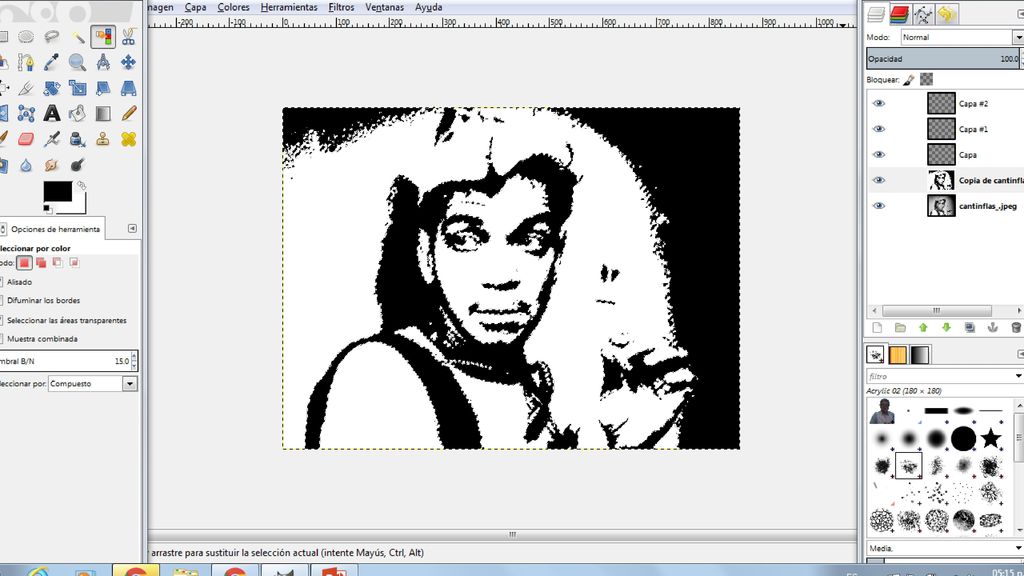Switch to the Paths dock tab
1024x576 pixels.
click(x=923, y=14)
